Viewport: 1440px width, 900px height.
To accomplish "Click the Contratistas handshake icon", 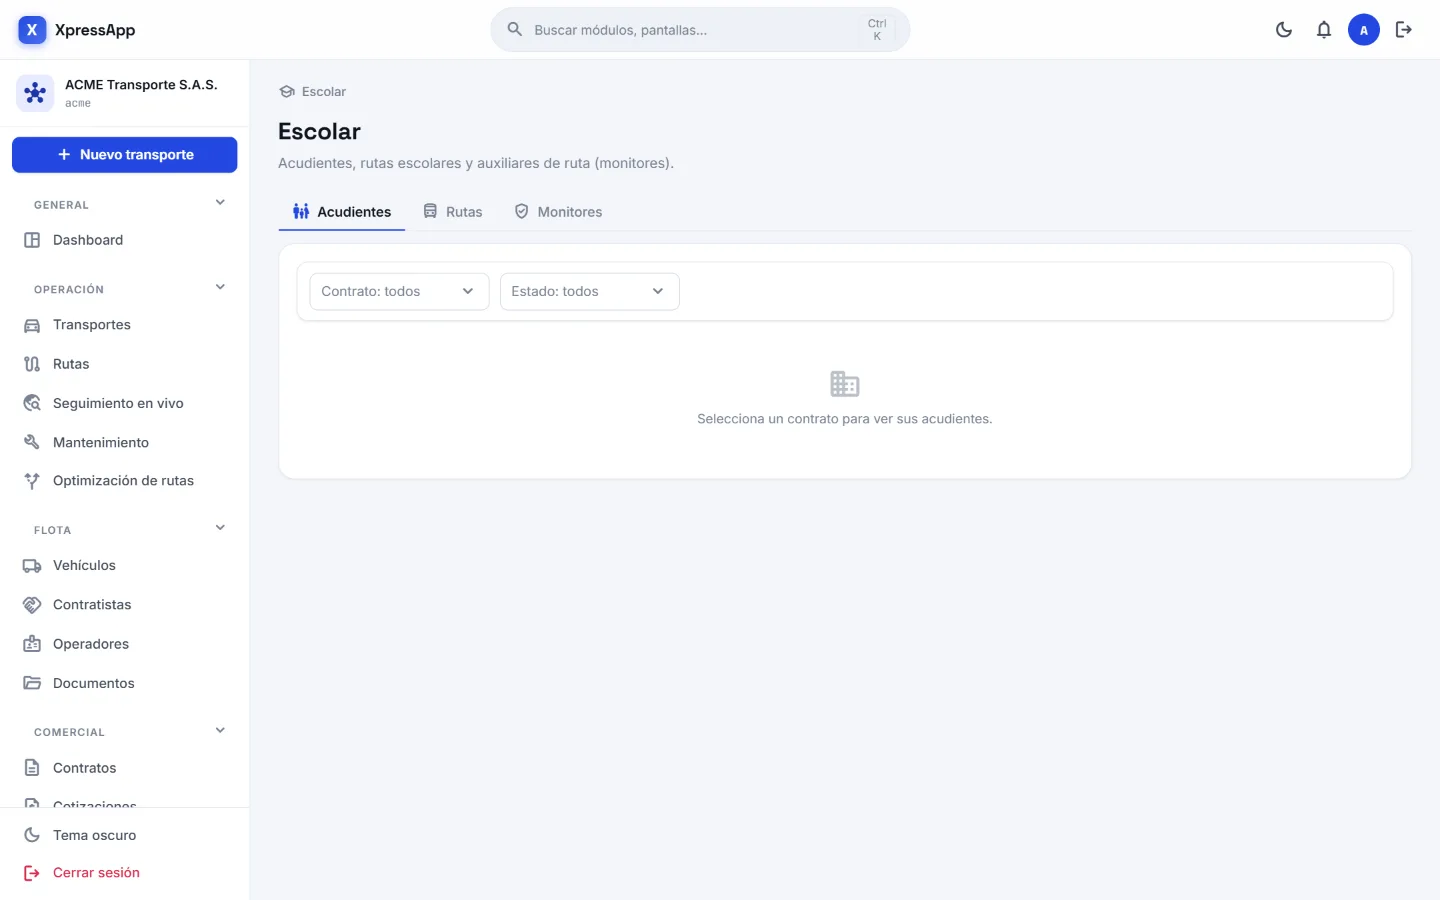I will pyautogui.click(x=32, y=605).
